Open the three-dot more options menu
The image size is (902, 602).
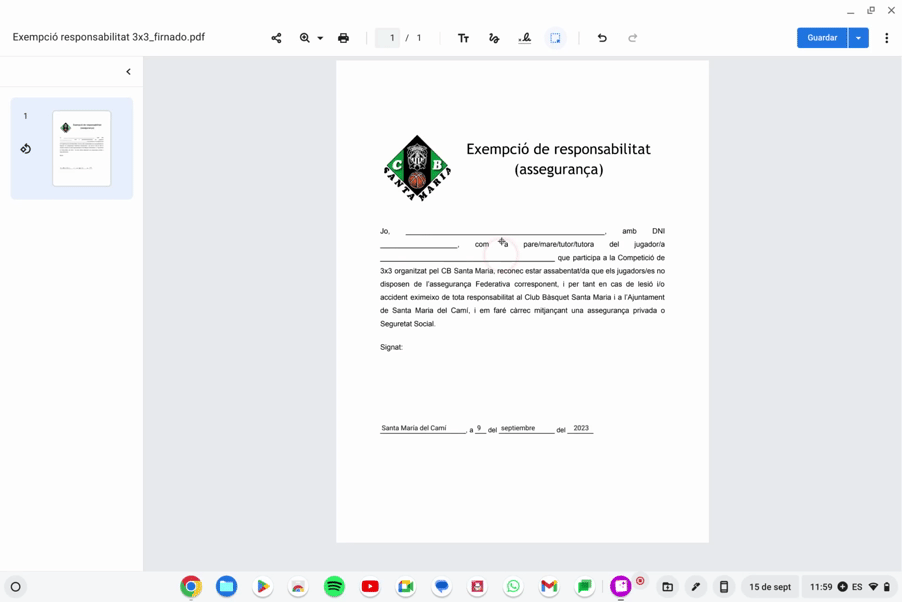pos(886,38)
